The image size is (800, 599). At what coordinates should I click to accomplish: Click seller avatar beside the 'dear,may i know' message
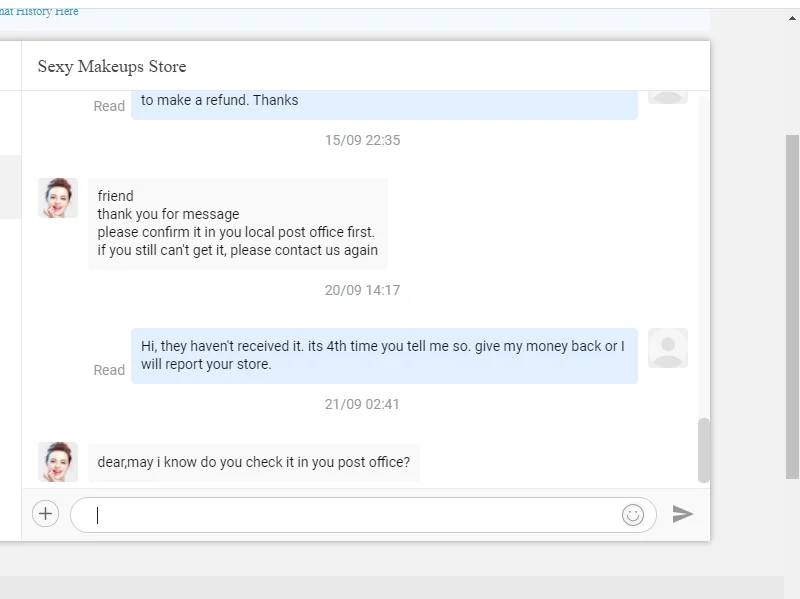(58, 462)
